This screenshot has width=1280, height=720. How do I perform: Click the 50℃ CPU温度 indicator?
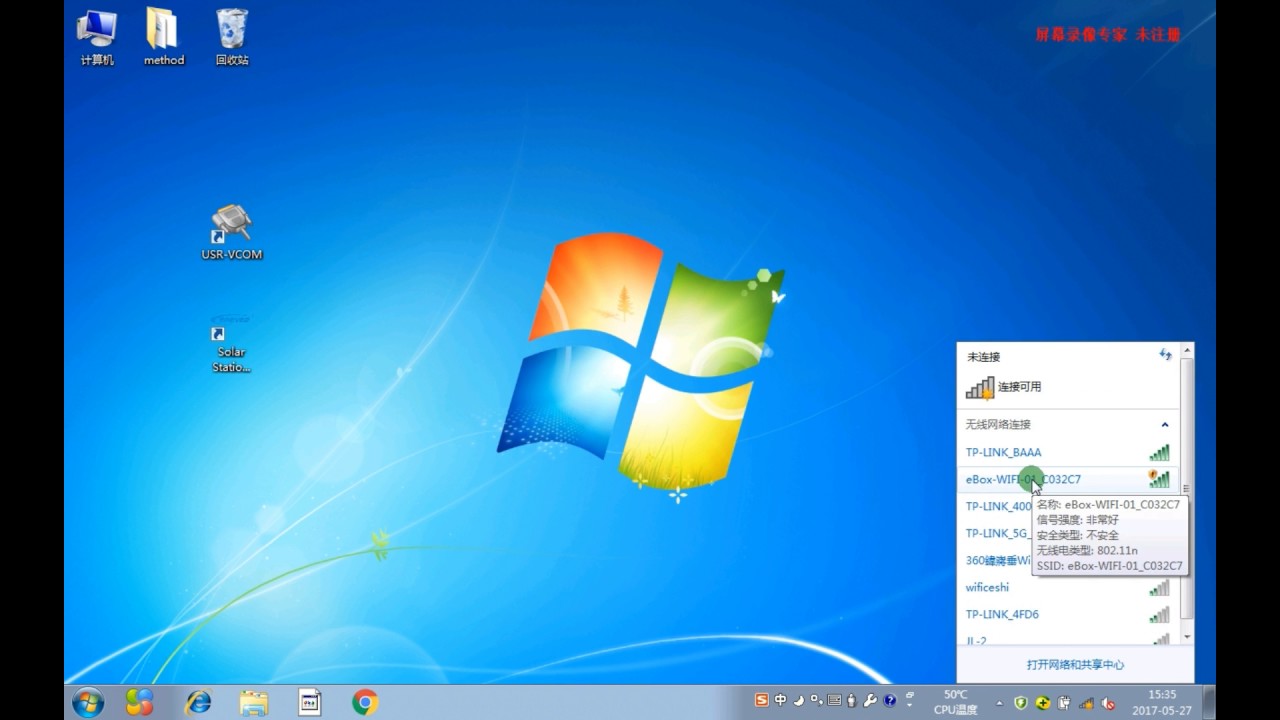click(955, 702)
